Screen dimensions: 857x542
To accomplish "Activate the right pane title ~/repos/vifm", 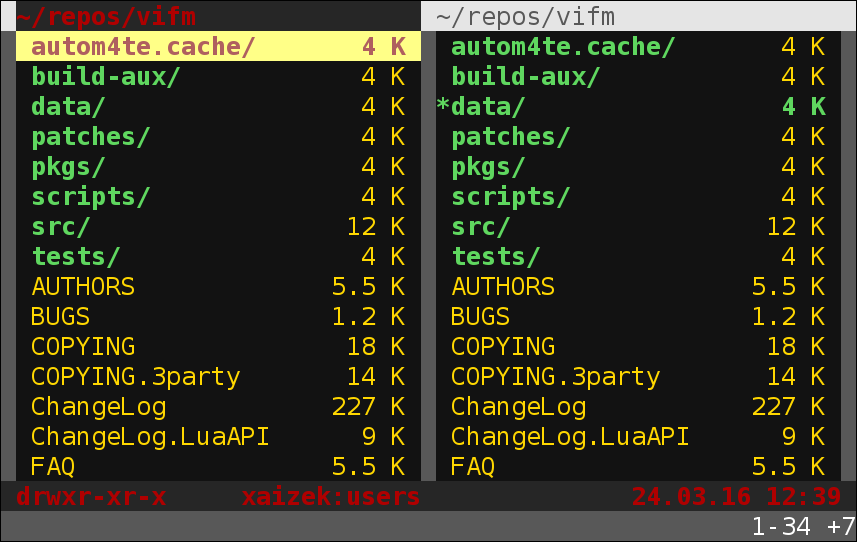I will (526, 16).
